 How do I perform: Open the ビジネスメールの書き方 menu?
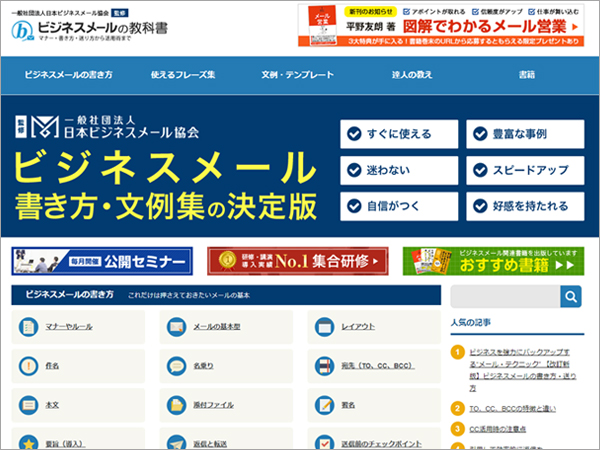click(x=68, y=75)
